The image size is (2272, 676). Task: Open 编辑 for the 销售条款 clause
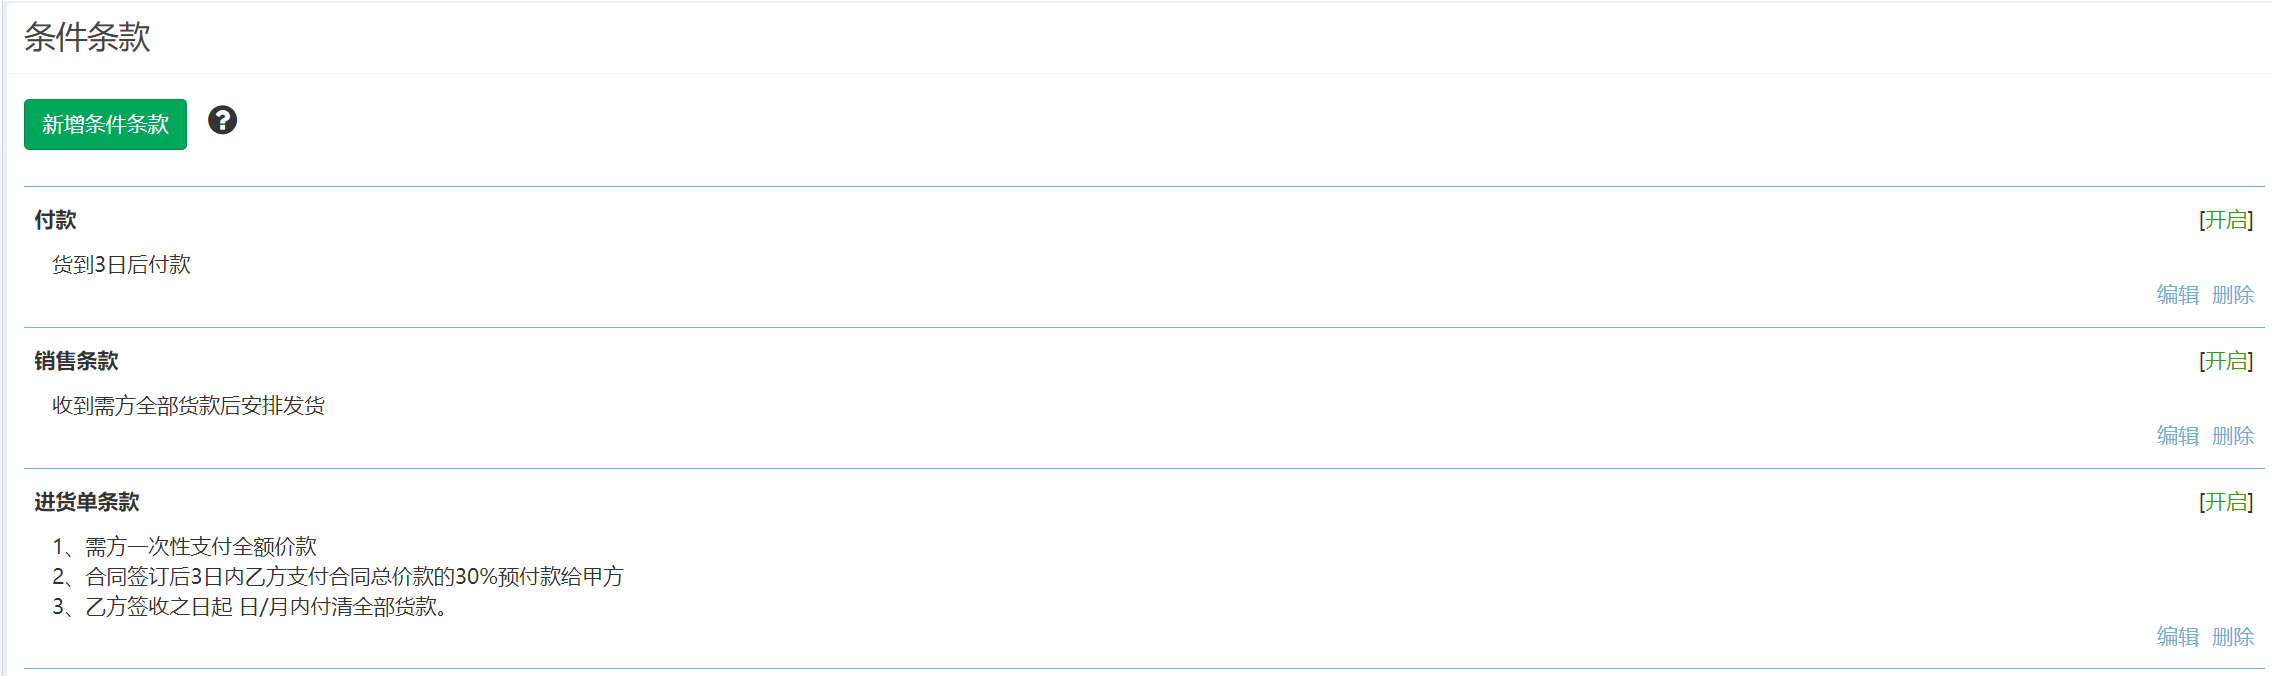[x=2178, y=436]
